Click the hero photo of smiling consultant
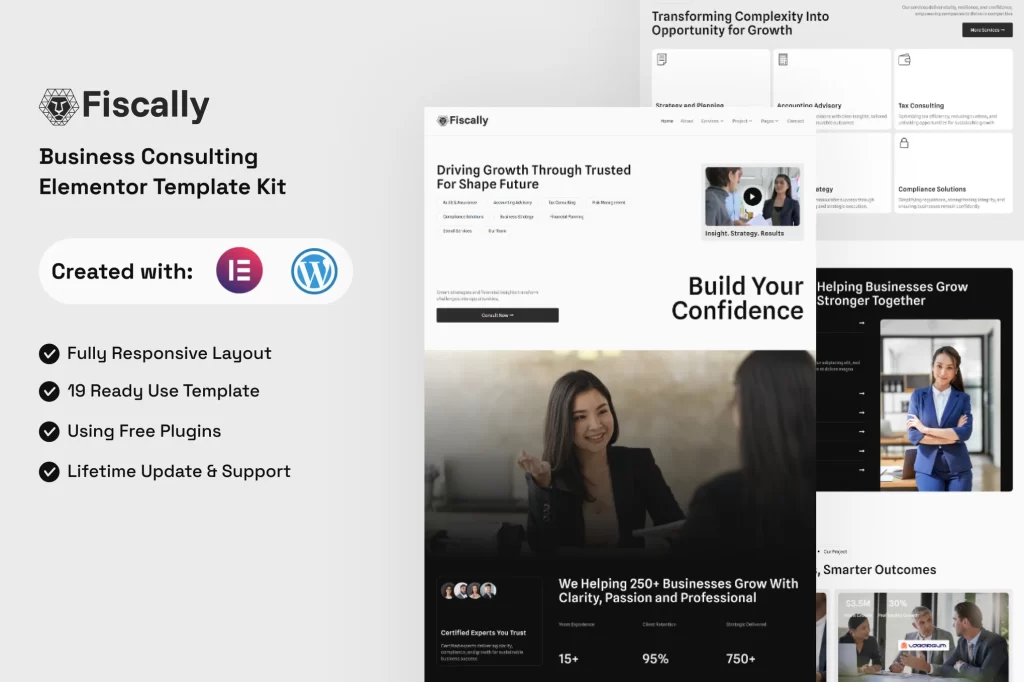The image size is (1024, 682). point(620,451)
